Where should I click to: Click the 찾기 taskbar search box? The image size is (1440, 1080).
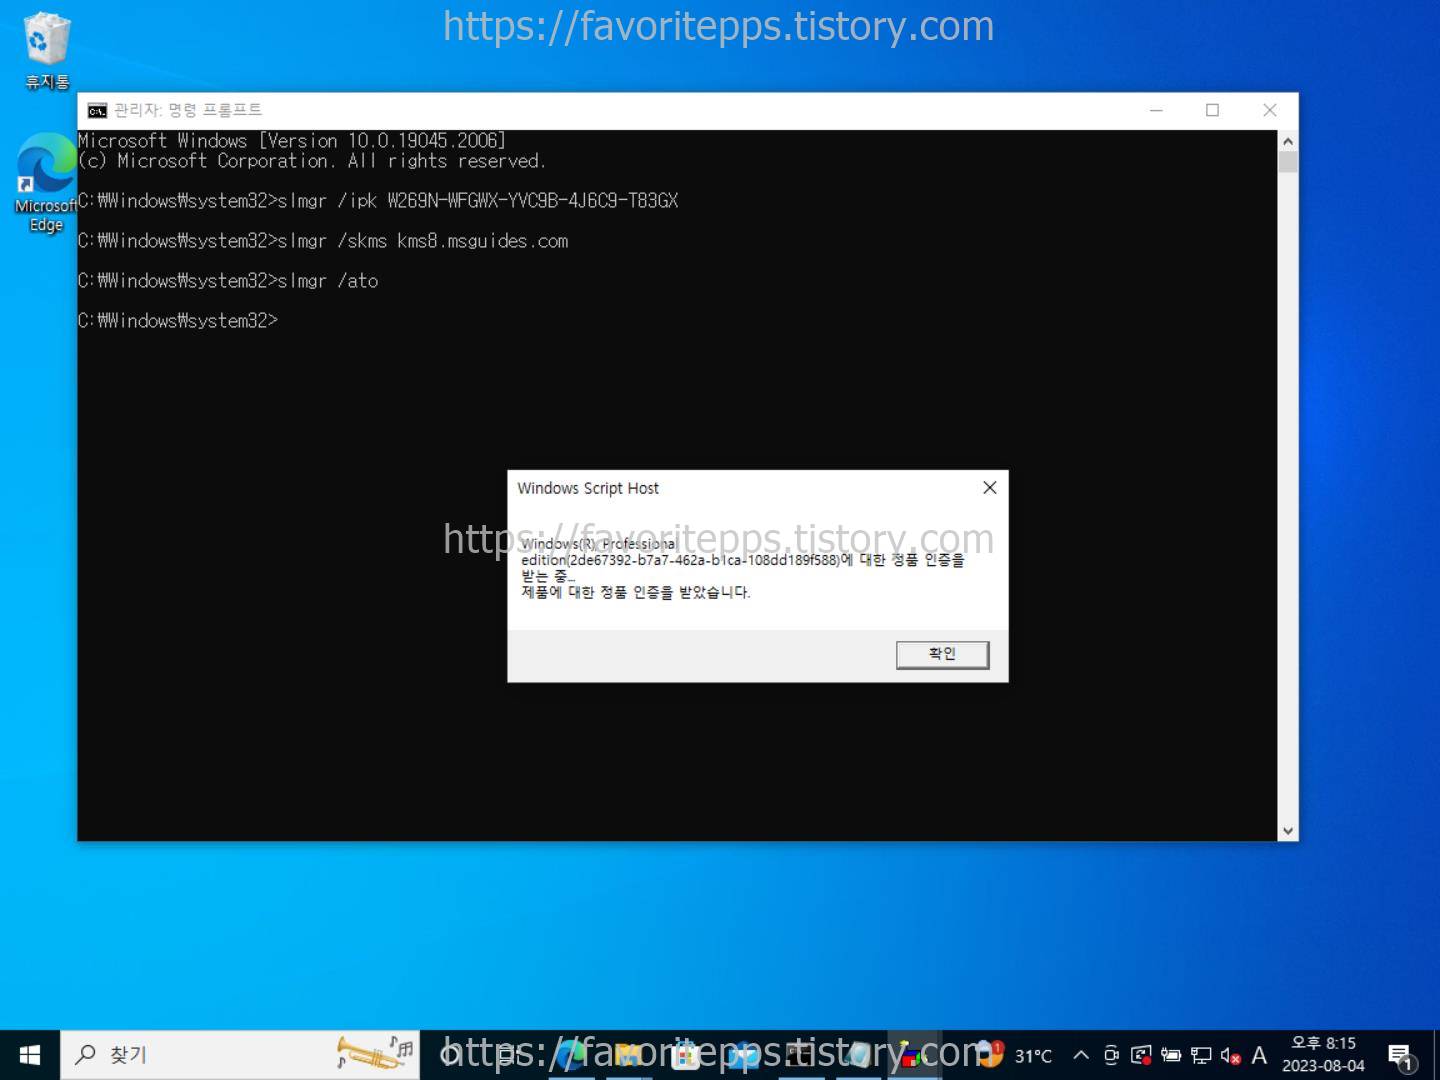[240, 1055]
